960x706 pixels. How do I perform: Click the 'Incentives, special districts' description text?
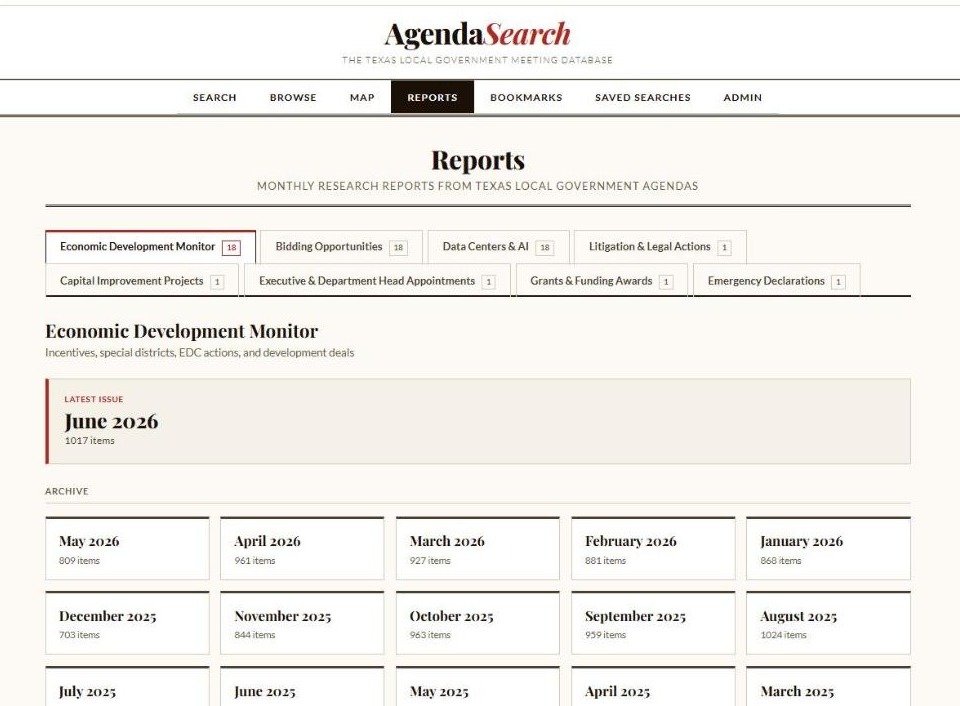click(200, 353)
